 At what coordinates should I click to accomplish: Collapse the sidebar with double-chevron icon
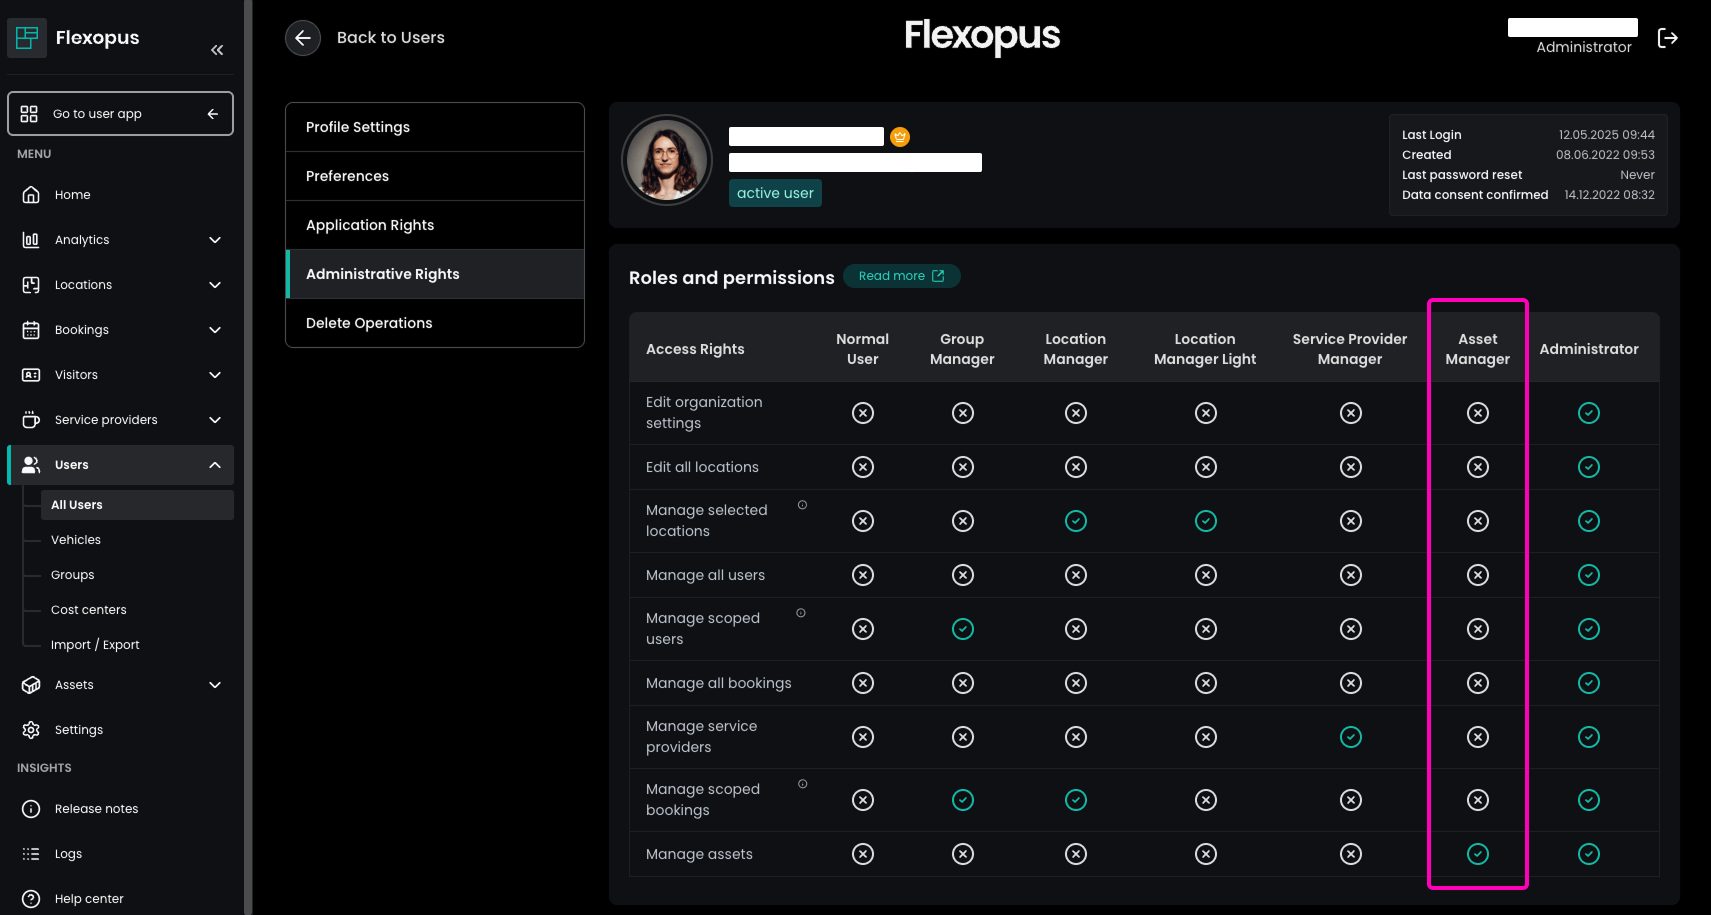click(x=217, y=50)
